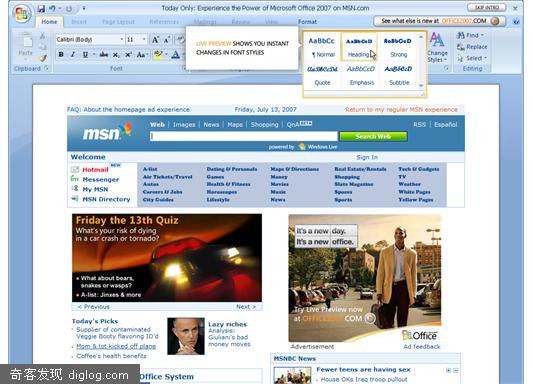Expand the Clipboard dialog launcher
The width and height of the screenshot is (533, 384).
(47, 68)
